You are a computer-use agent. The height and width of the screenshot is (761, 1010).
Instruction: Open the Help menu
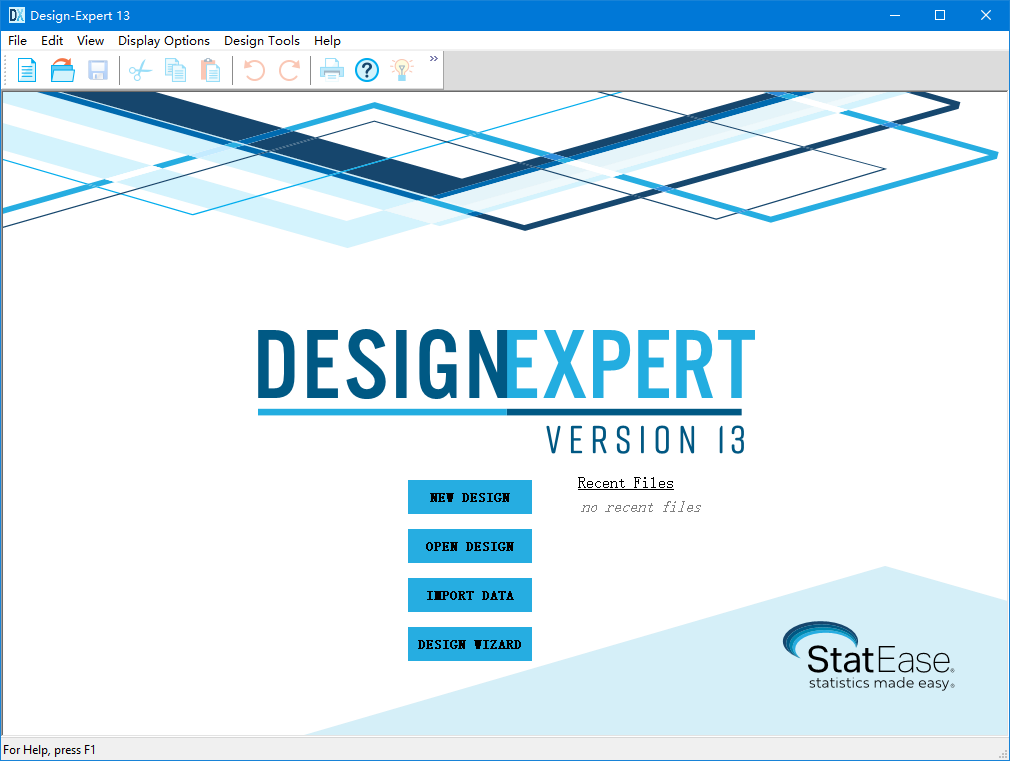tap(327, 41)
